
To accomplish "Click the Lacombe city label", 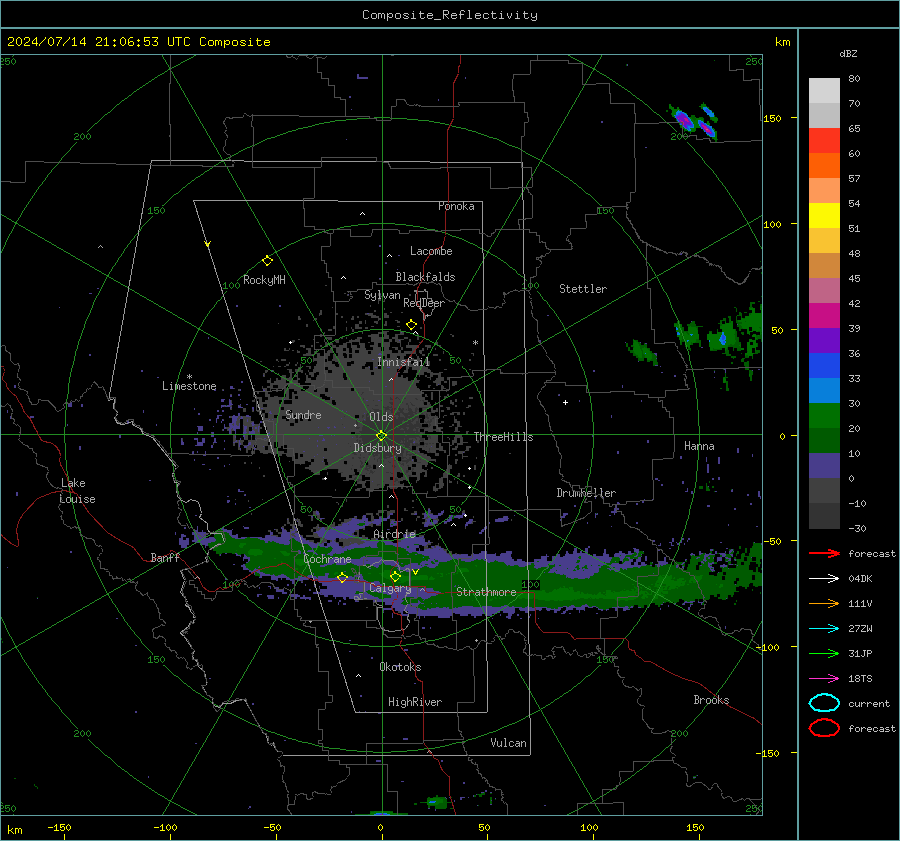I will click(x=431, y=251).
